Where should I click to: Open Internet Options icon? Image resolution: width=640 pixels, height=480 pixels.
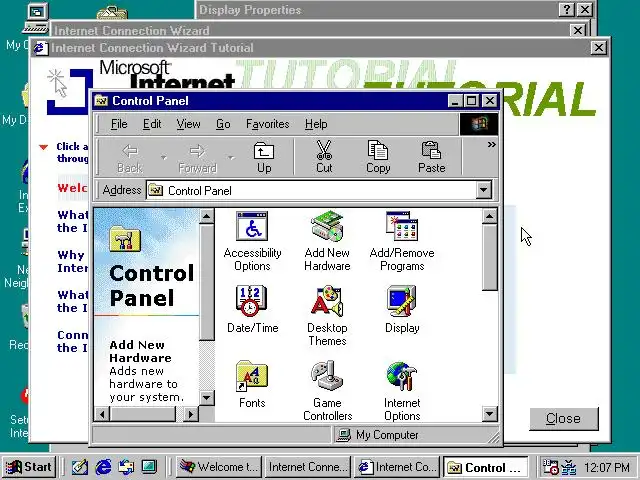coord(402,391)
